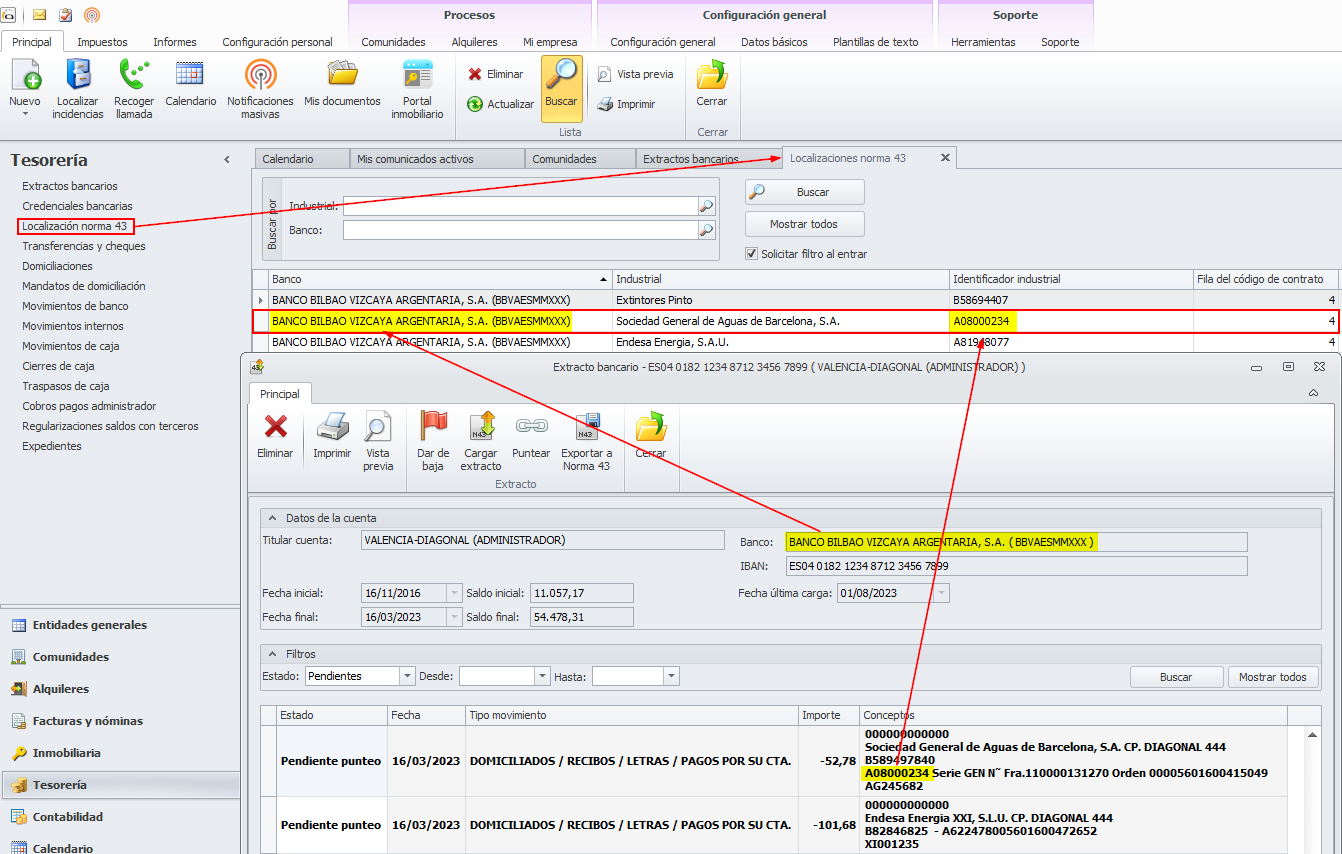Image resolution: width=1342 pixels, height=854 pixels.
Task: Open the Fecha inicial date dropdown
Action: tap(455, 592)
